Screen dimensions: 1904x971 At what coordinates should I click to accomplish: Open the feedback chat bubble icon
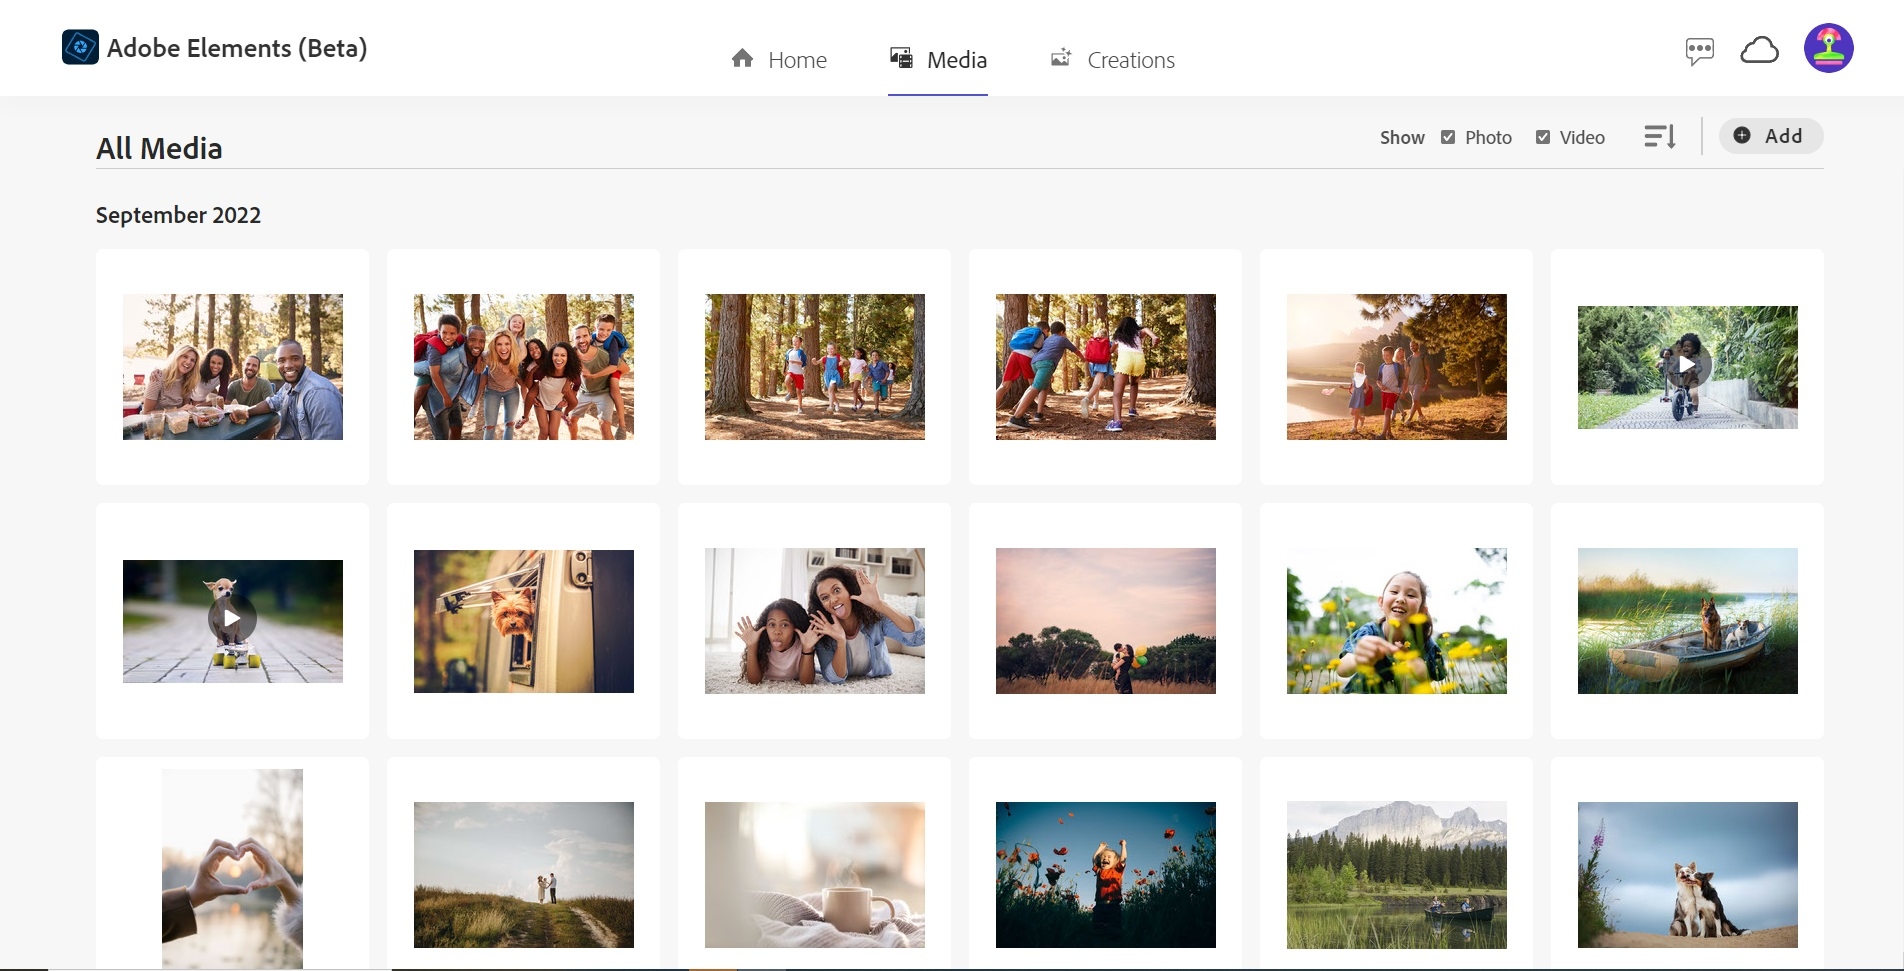click(1699, 50)
